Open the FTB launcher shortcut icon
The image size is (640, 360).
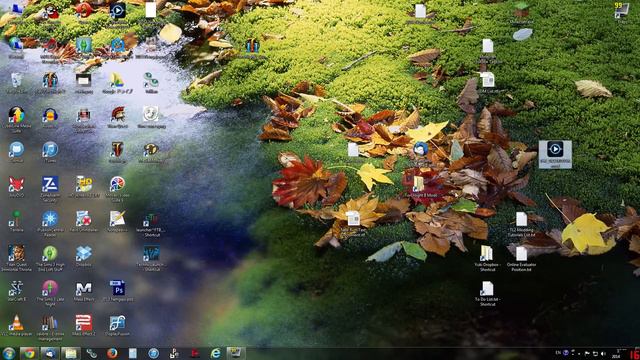click(x=151, y=220)
